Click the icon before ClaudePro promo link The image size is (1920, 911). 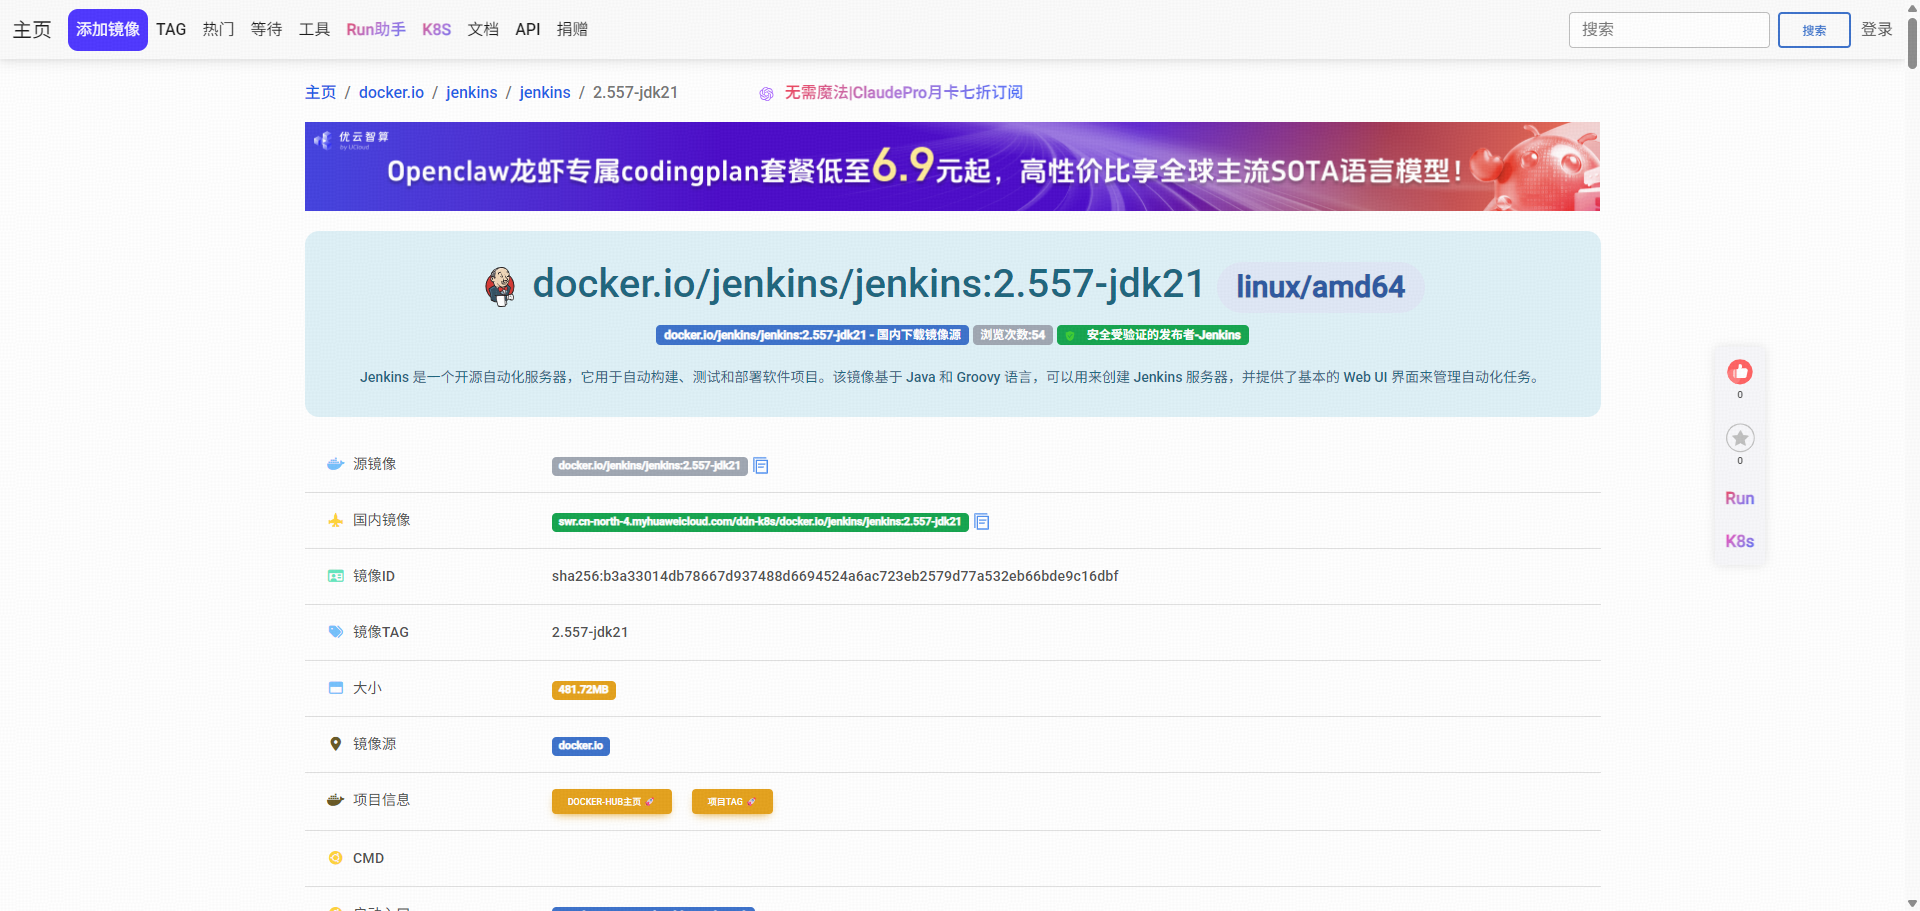[x=766, y=93]
